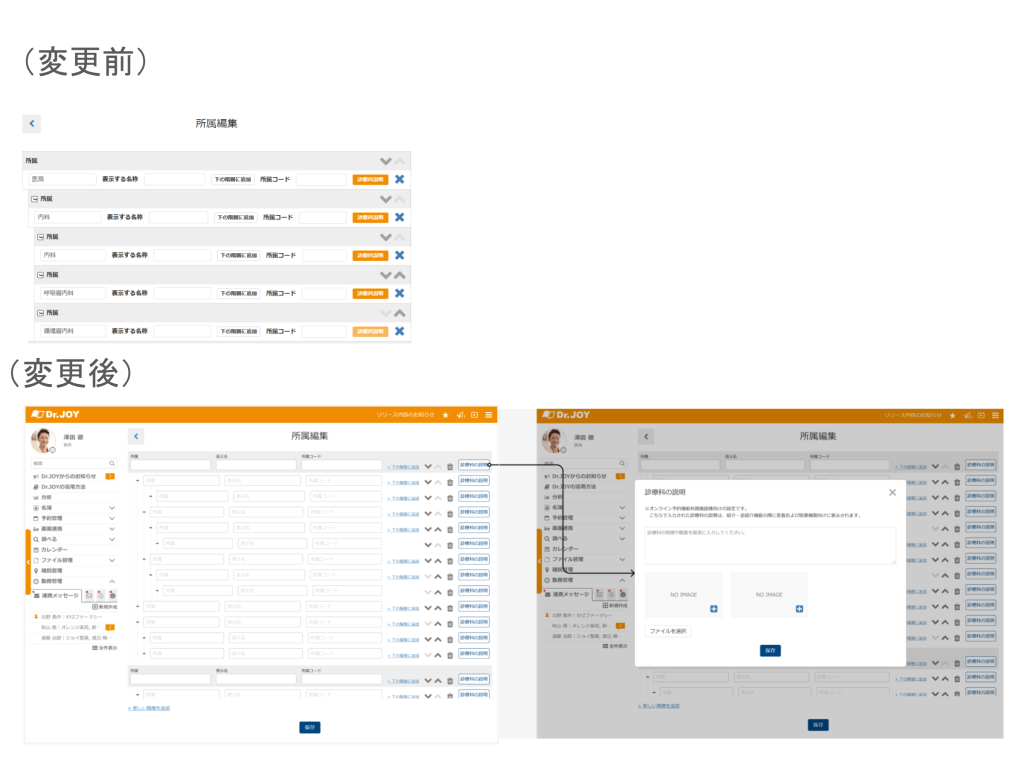Click the trash icon on first 変更後 row
The width and height of the screenshot is (1024, 768).
[x=450, y=465]
